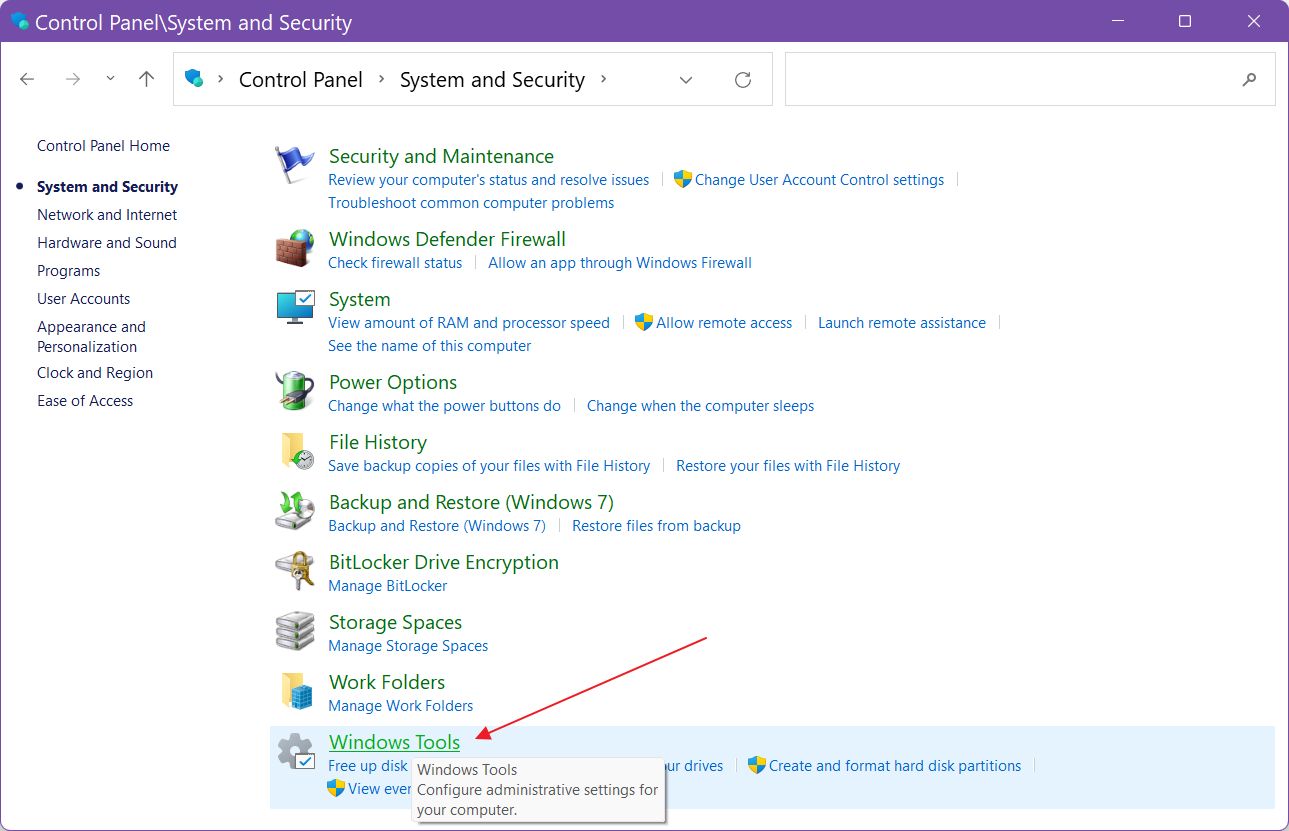Viewport: 1289px width, 831px height.
Task: Open Clock and Region category
Action: 95,373
